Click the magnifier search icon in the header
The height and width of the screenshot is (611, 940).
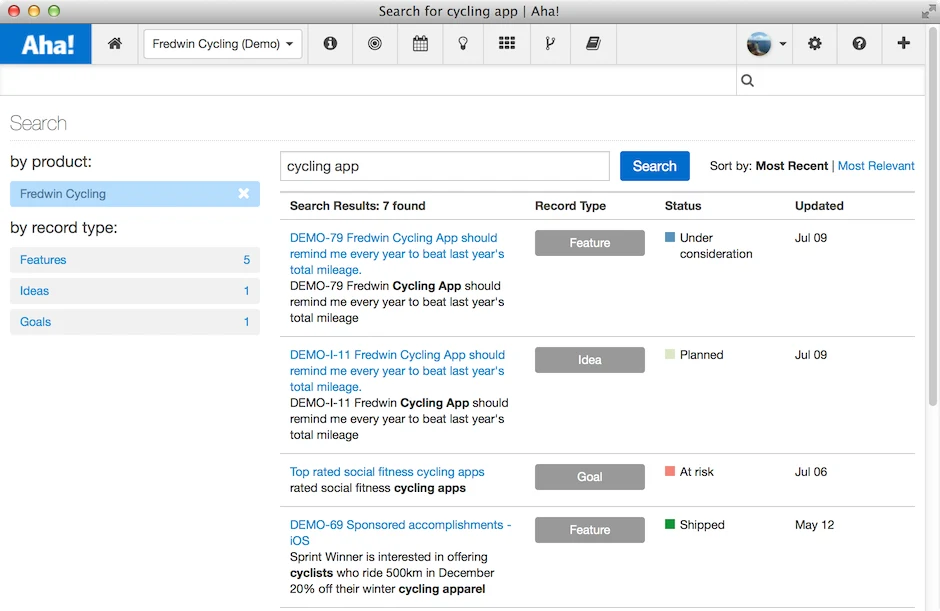747,80
